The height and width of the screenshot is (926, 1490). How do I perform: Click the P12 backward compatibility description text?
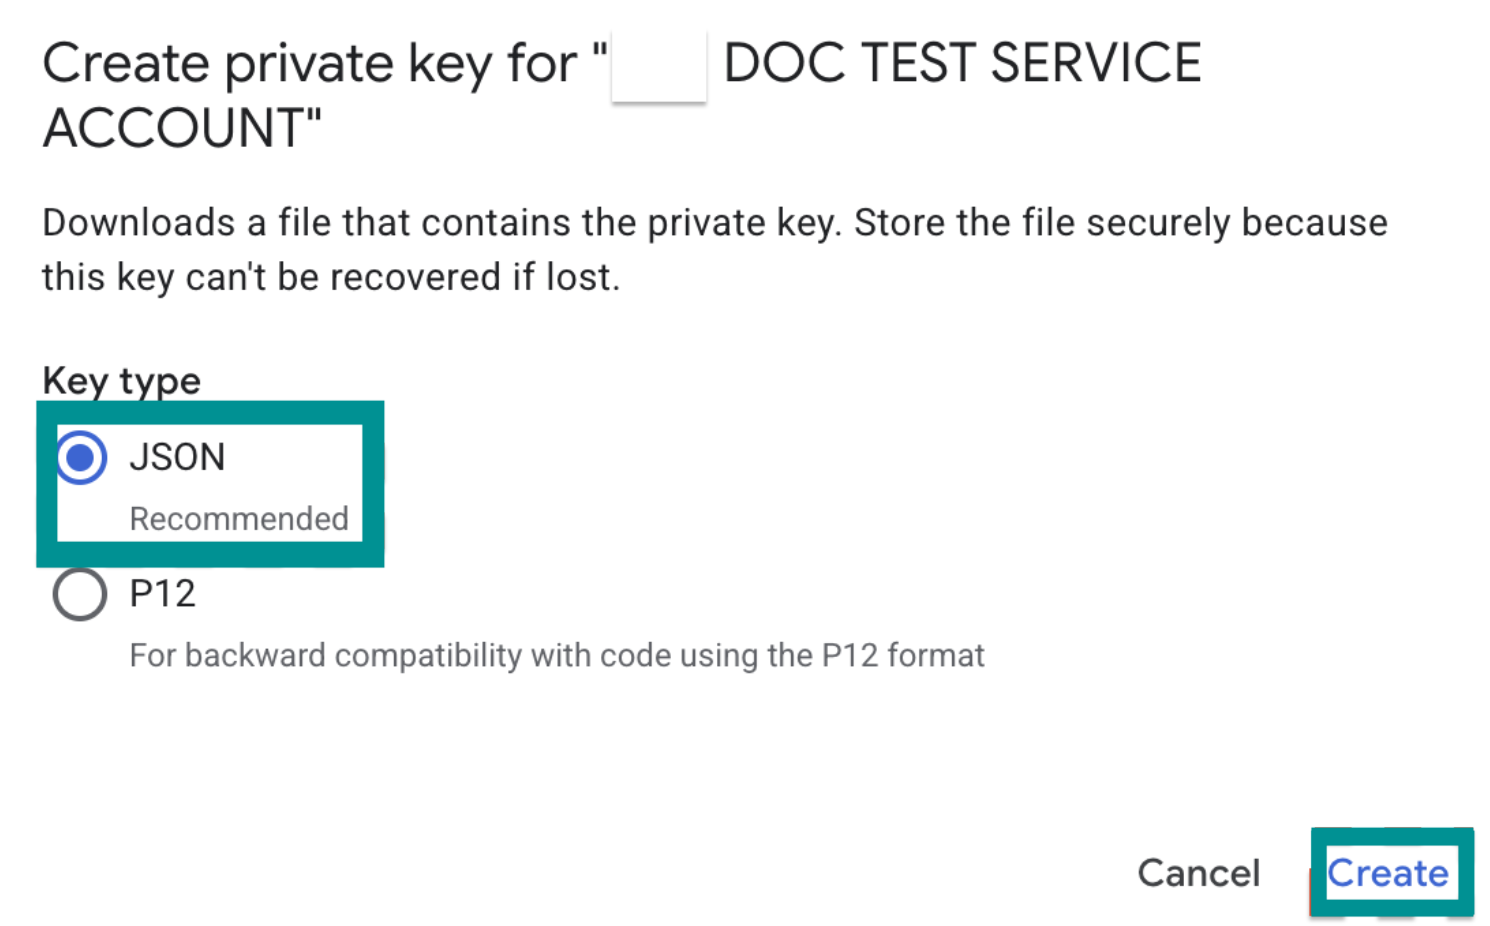pos(556,655)
